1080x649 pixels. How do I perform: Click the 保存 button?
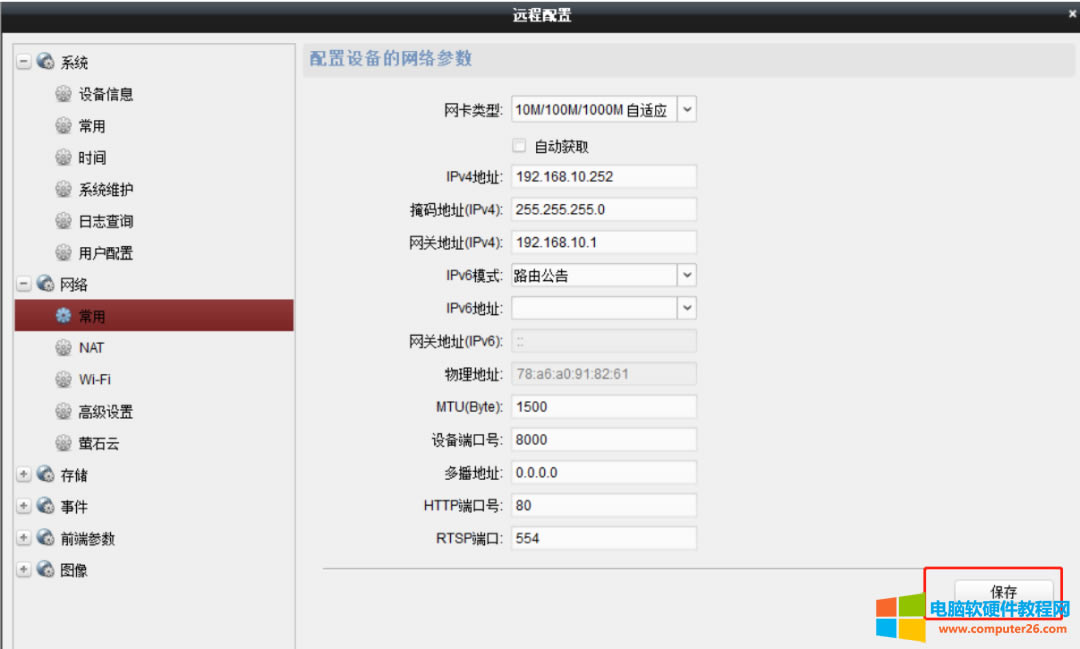coord(1004,592)
